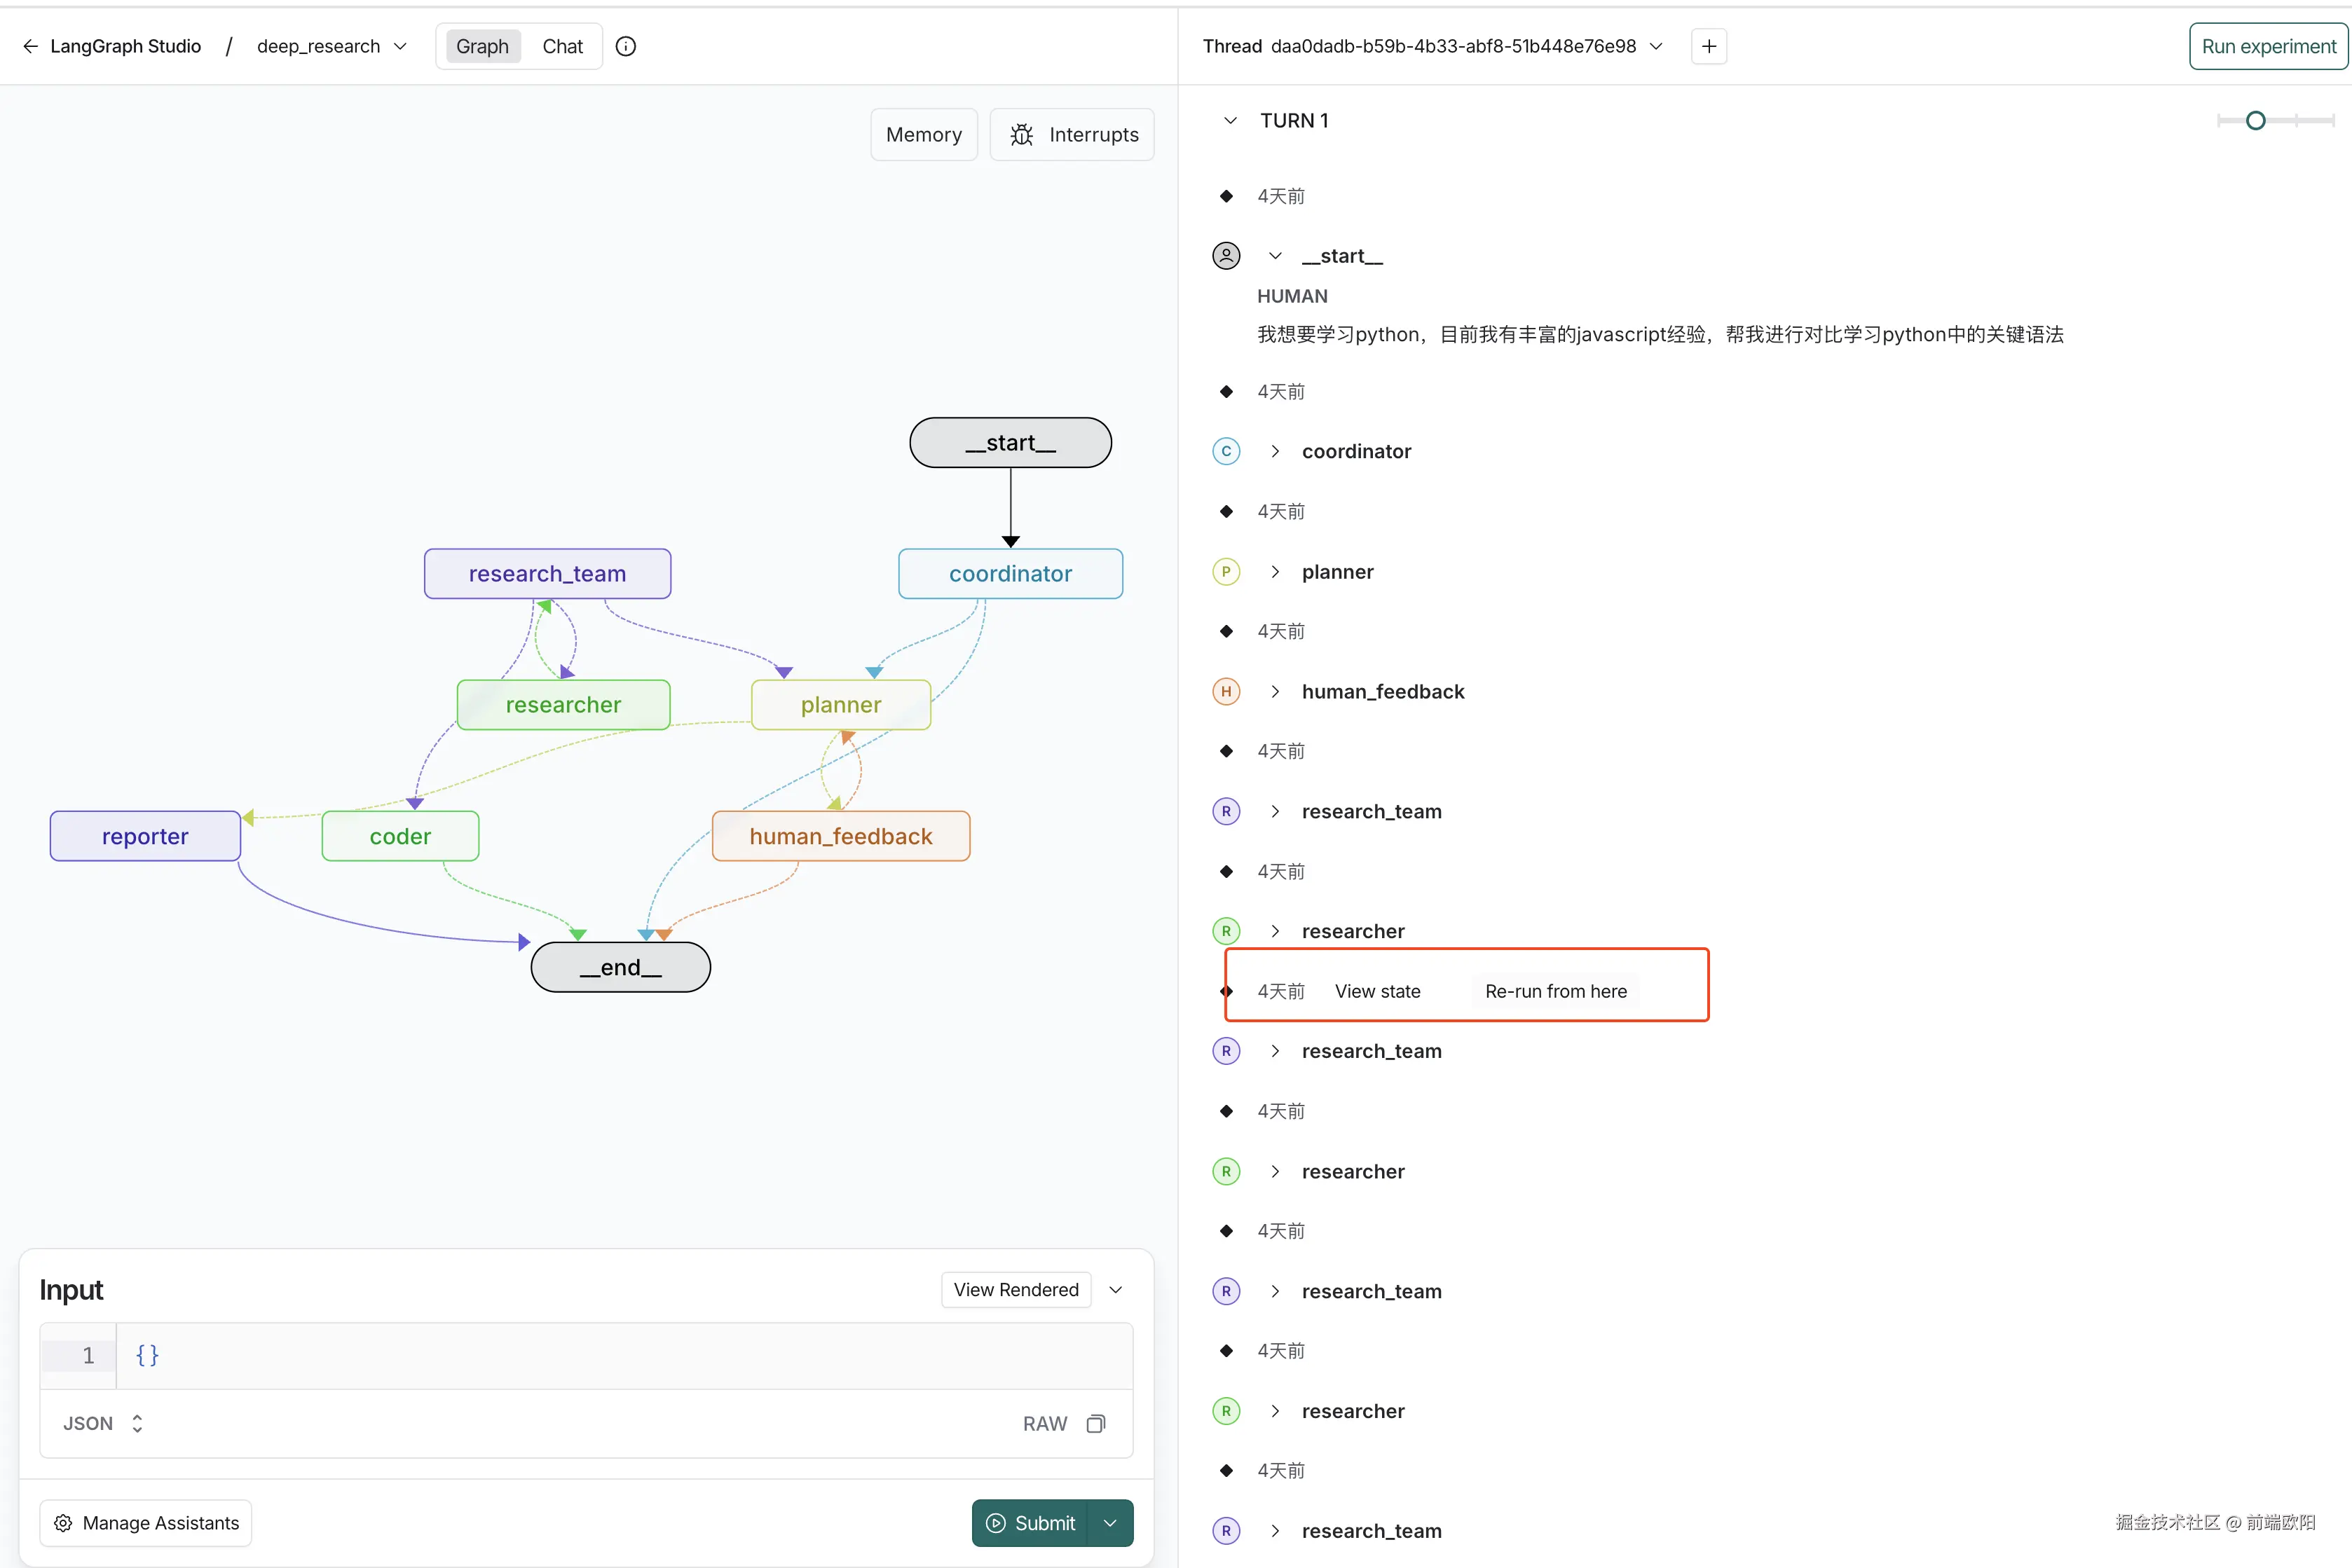The height and width of the screenshot is (1568, 2352).
Task: Select the research_team node in graph
Action: click(547, 574)
